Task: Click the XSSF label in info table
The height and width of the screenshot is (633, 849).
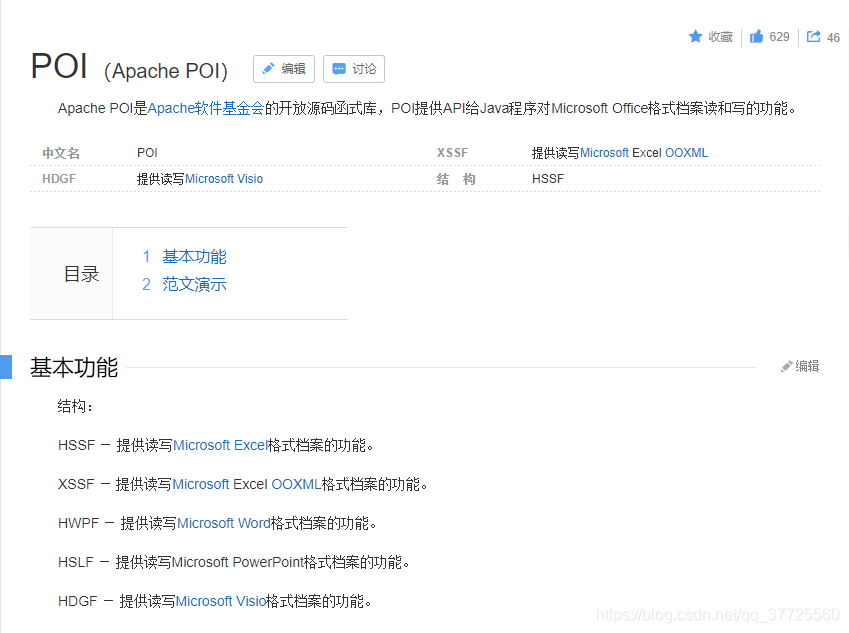Action: pyautogui.click(x=452, y=153)
